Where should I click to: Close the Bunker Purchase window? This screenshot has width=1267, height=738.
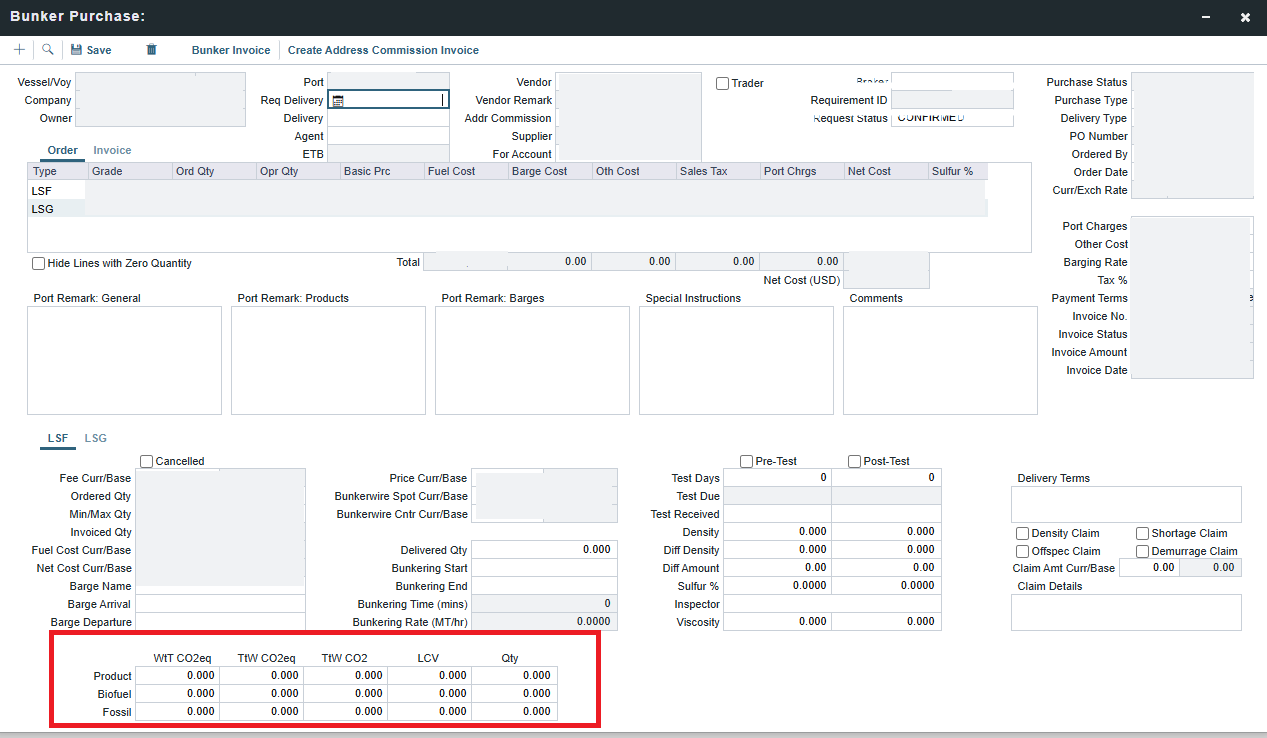1245,18
